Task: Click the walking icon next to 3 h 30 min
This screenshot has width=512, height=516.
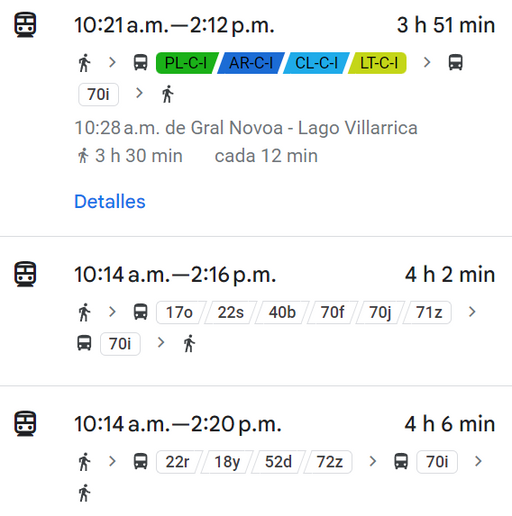Action: [x=83, y=156]
